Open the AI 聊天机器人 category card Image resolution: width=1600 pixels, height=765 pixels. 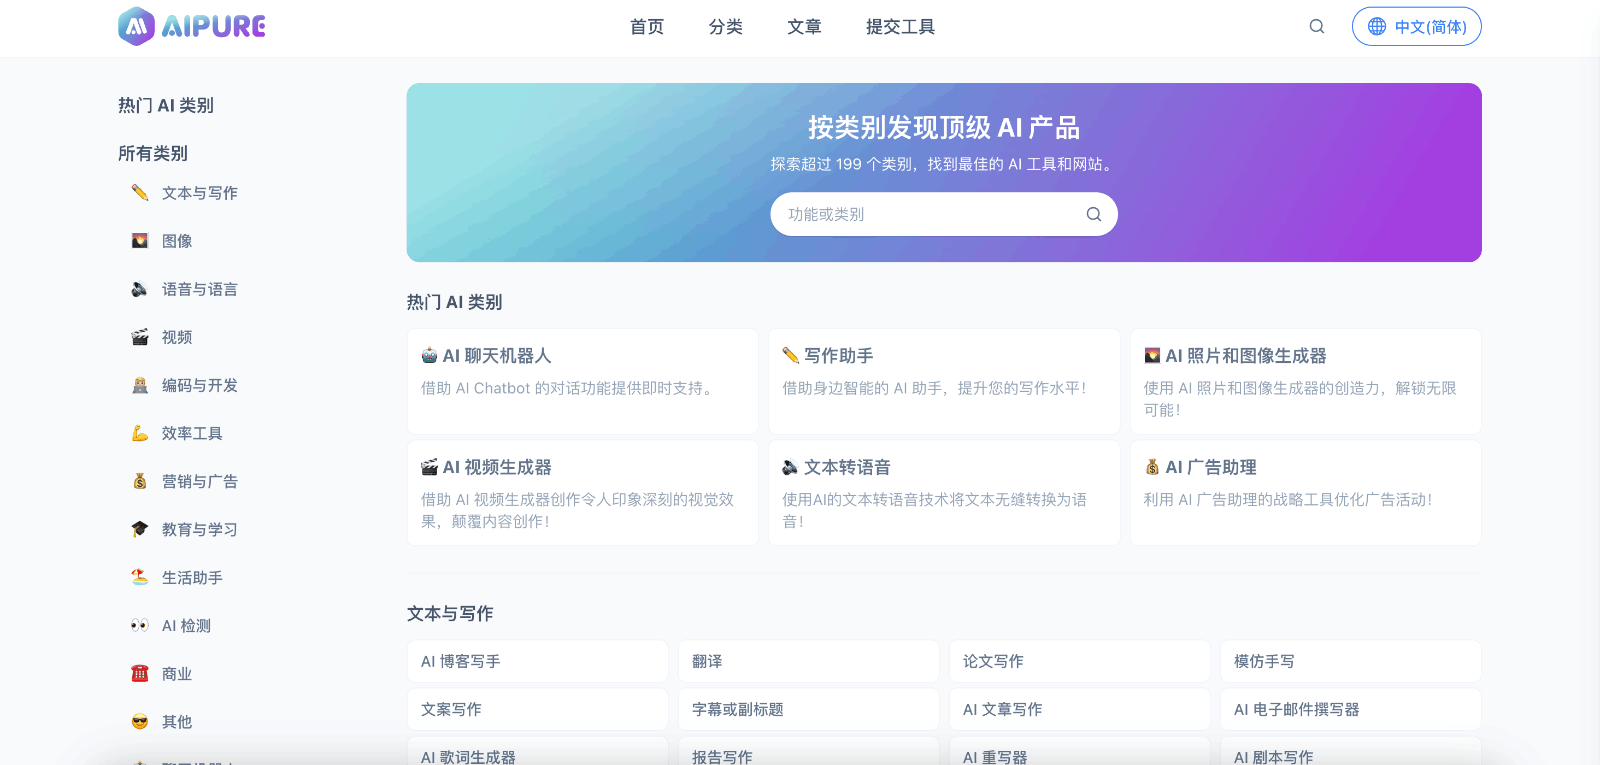[582, 381]
